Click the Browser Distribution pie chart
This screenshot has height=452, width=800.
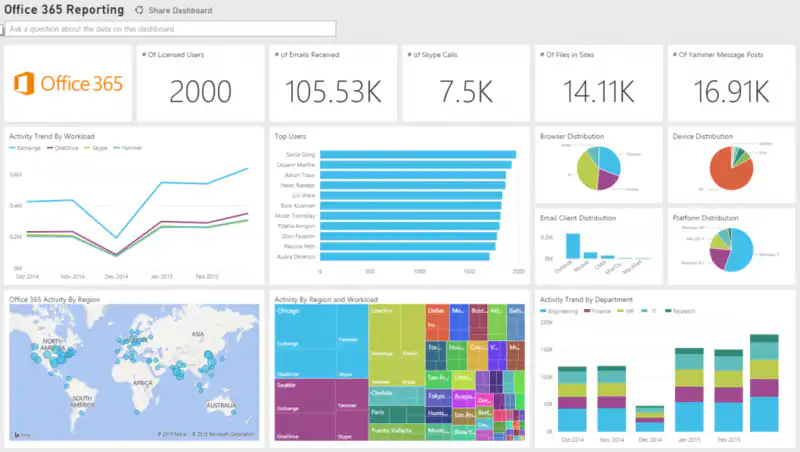point(597,167)
